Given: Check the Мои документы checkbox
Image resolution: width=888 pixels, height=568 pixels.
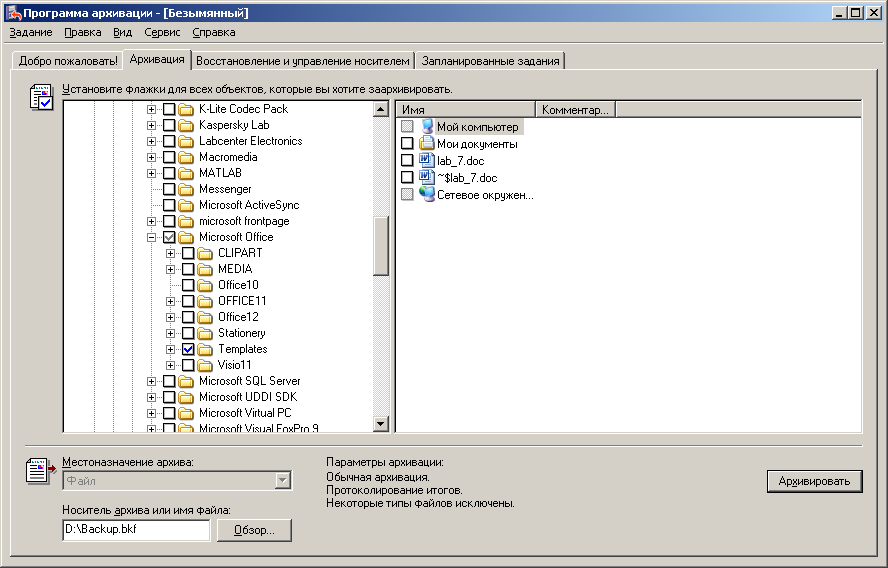Looking at the screenshot, I should 407,143.
